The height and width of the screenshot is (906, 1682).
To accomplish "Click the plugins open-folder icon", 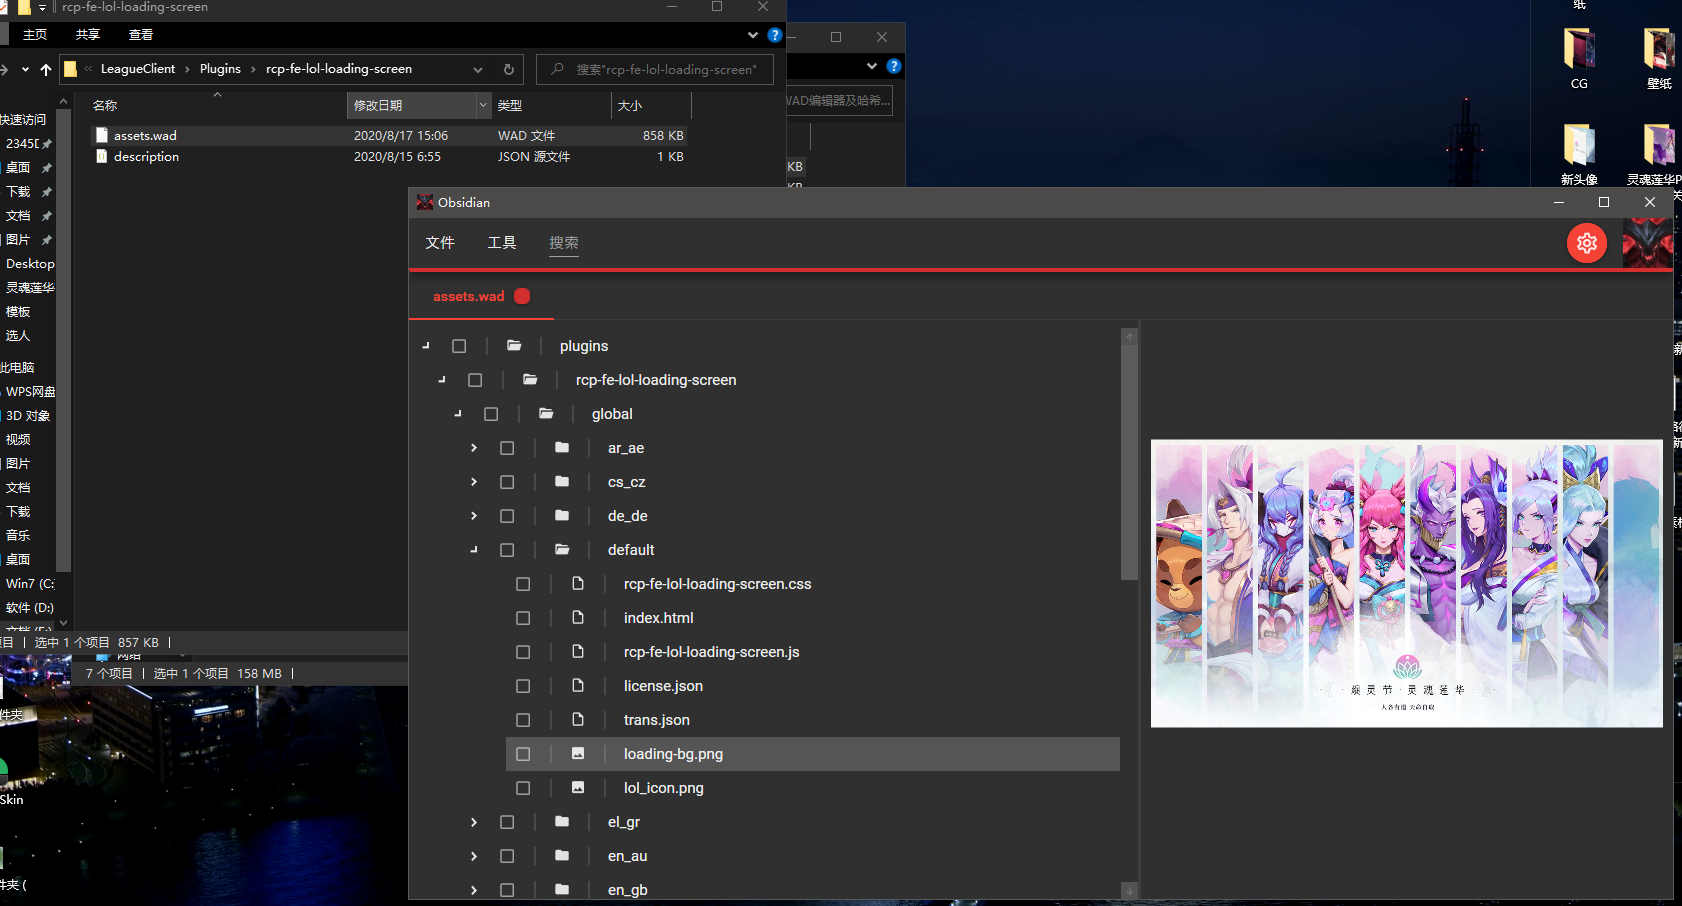I will pos(514,346).
